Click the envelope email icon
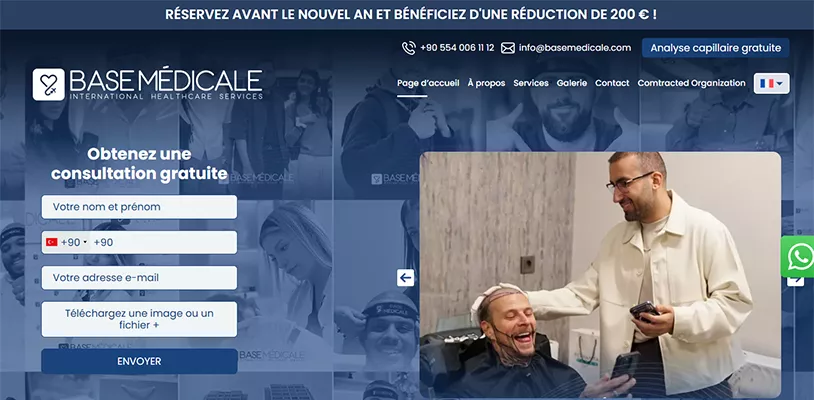 pos(508,48)
